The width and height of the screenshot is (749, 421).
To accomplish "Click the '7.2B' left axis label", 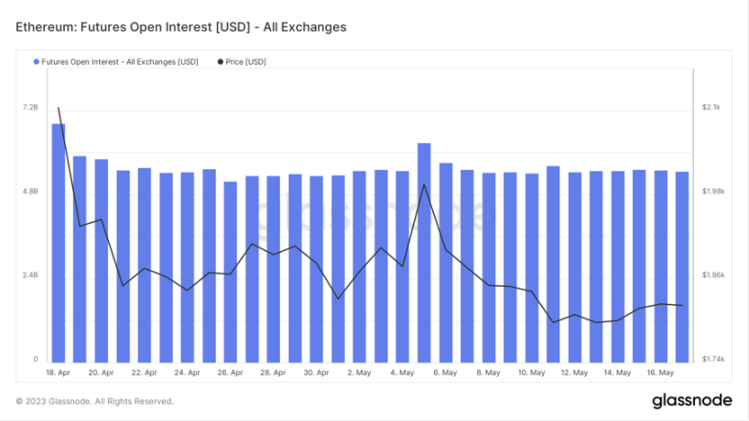I will pos(31,107).
